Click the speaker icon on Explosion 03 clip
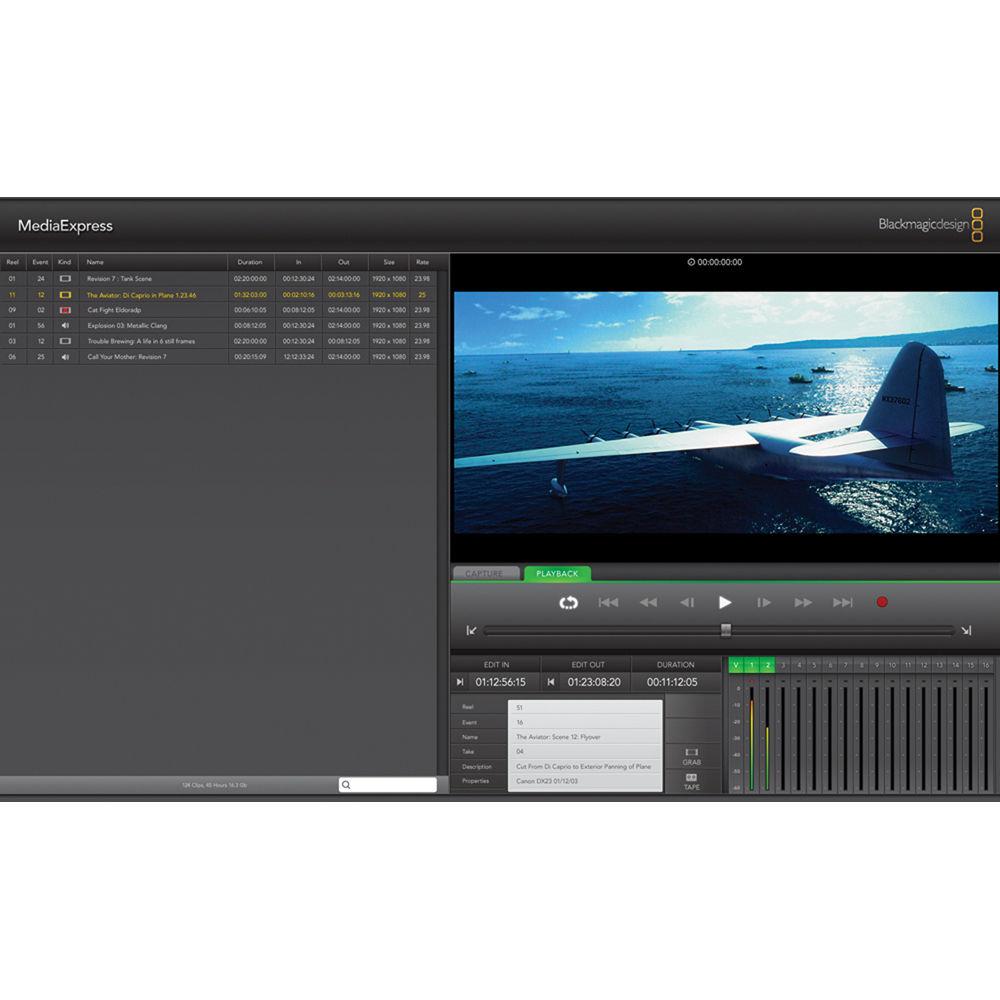The height and width of the screenshot is (1000, 1000). (64, 325)
